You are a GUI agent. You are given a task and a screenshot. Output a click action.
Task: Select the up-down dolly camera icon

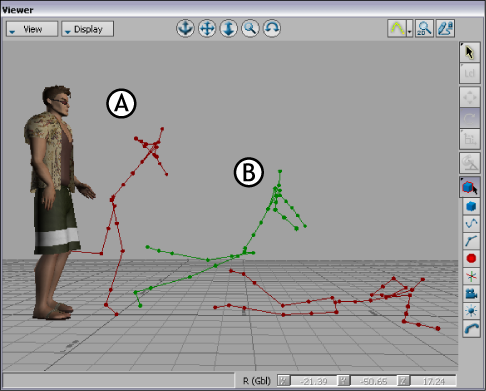click(229, 28)
